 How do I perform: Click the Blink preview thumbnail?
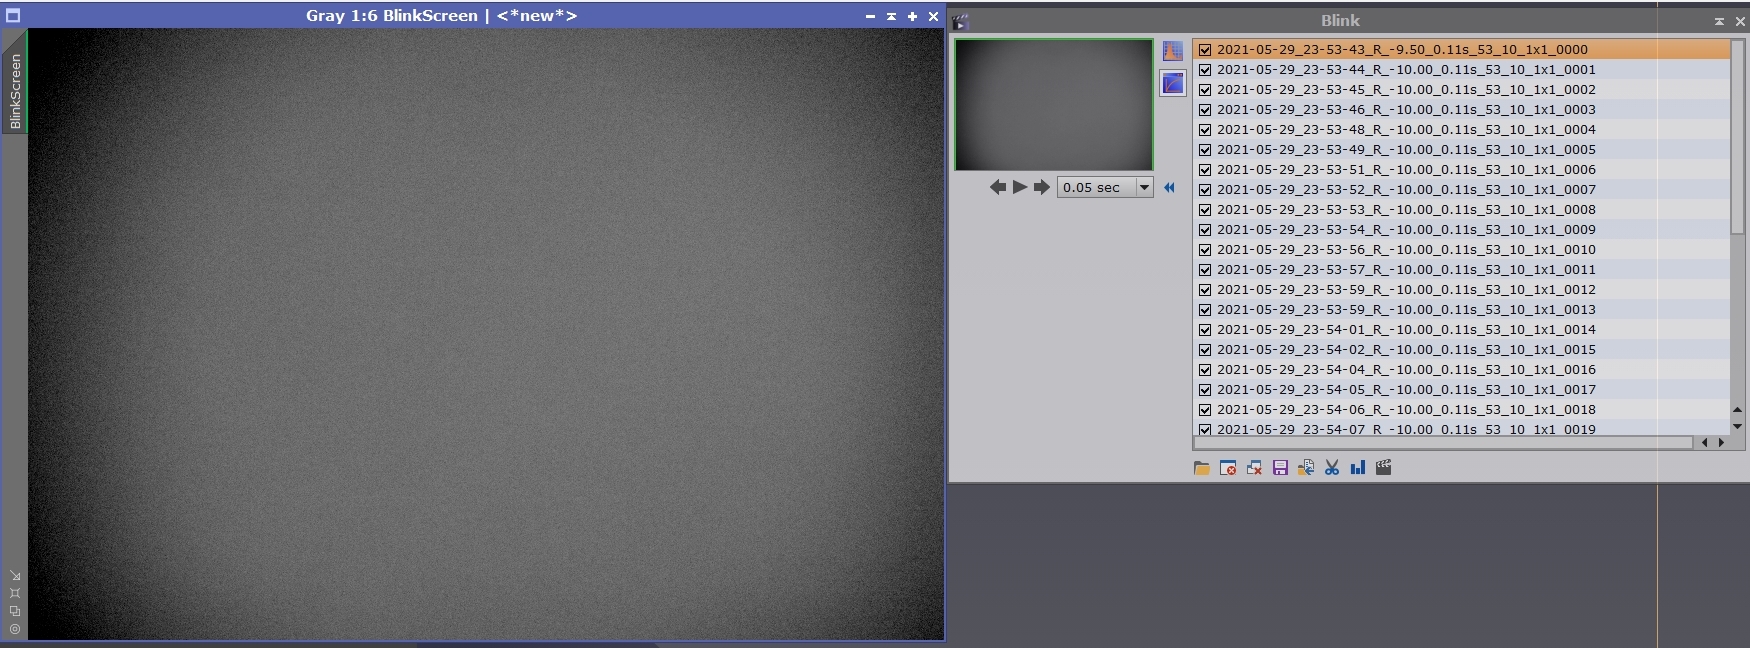tap(1054, 104)
